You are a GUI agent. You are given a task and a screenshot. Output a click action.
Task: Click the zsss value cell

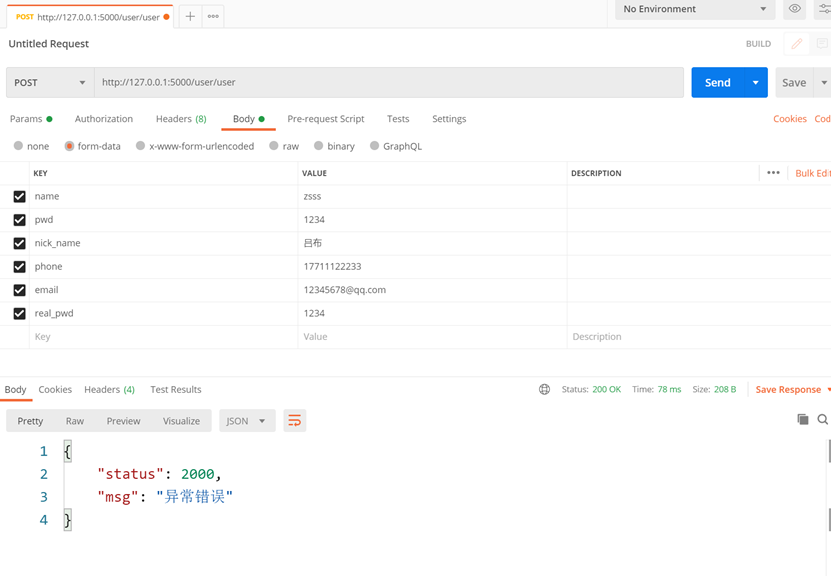coord(432,197)
